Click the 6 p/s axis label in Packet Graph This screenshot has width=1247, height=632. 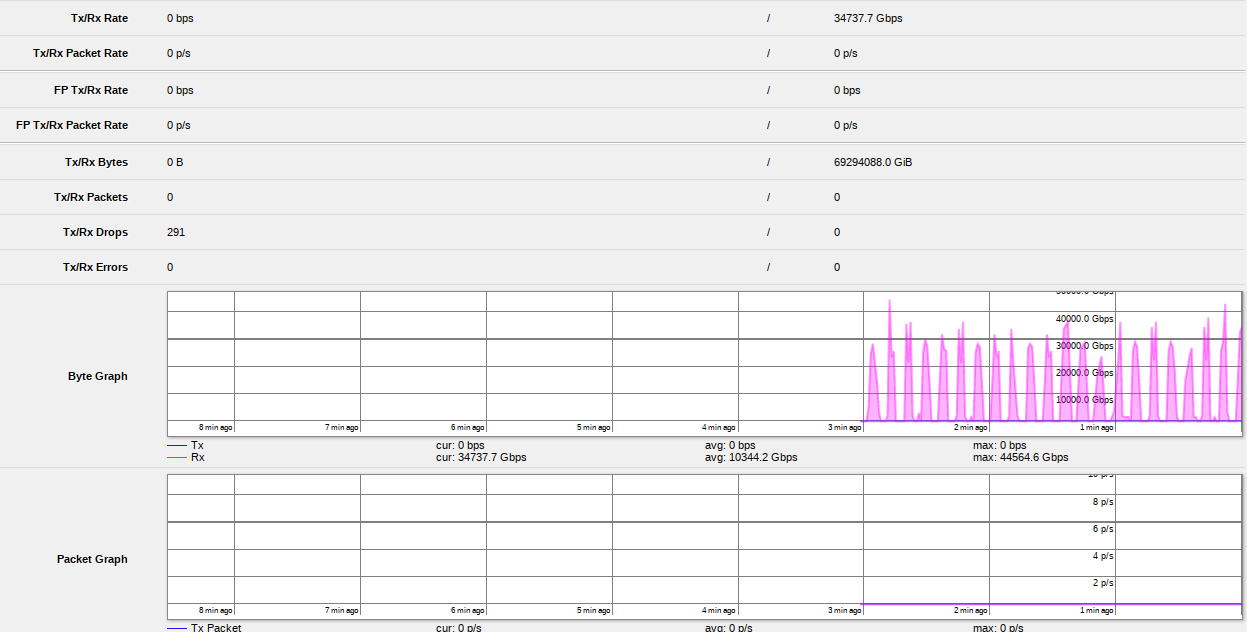click(1102, 529)
